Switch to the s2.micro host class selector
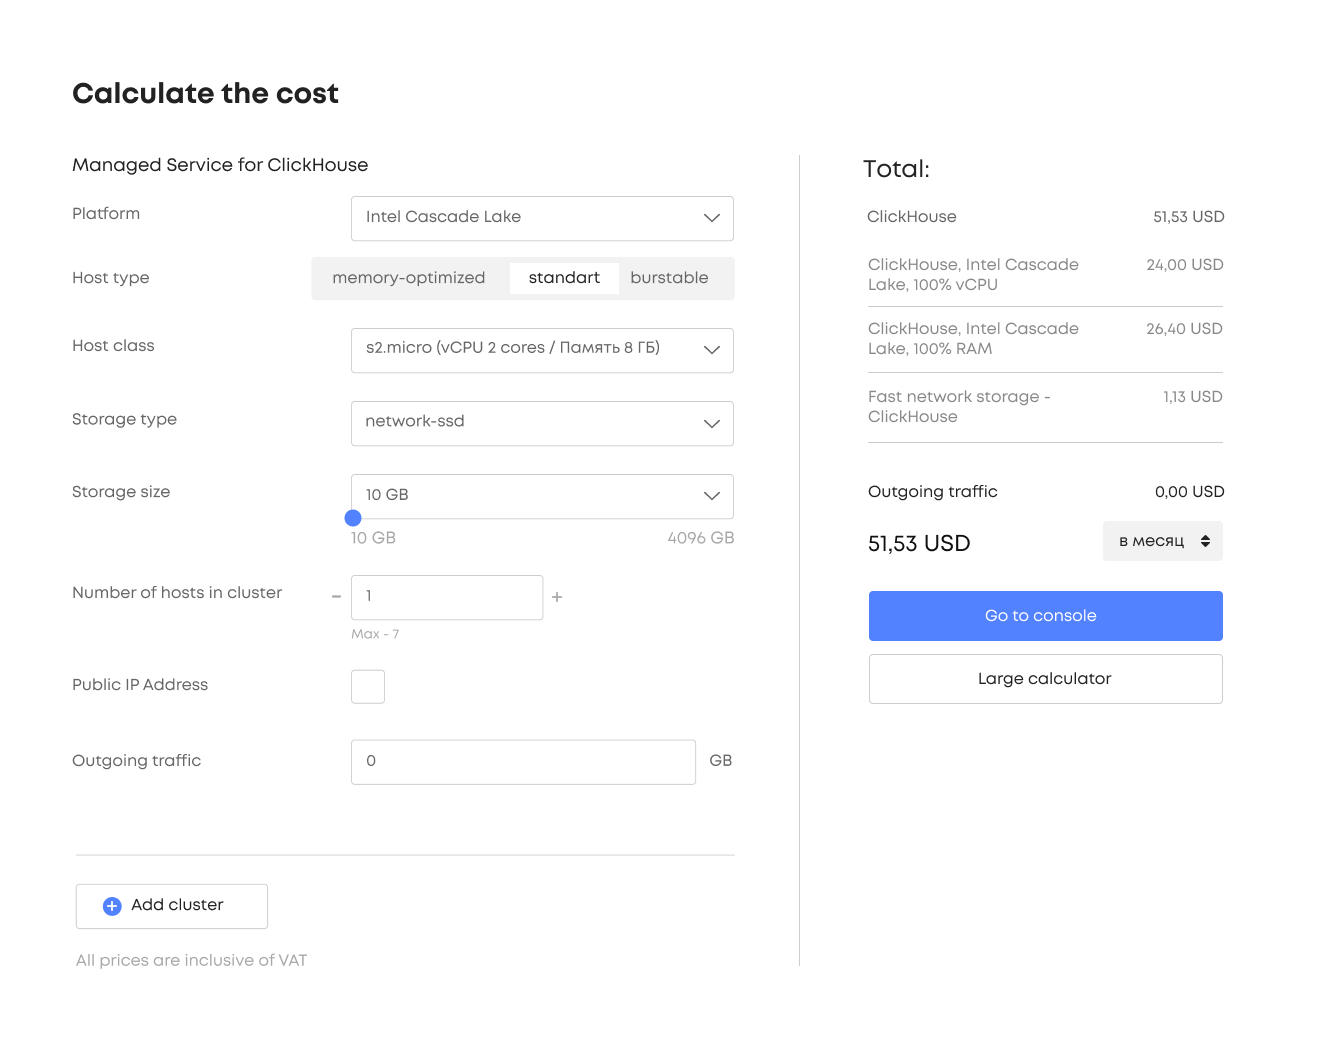The image size is (1322, 1054). pyautogui.click(x=542, y=350)
